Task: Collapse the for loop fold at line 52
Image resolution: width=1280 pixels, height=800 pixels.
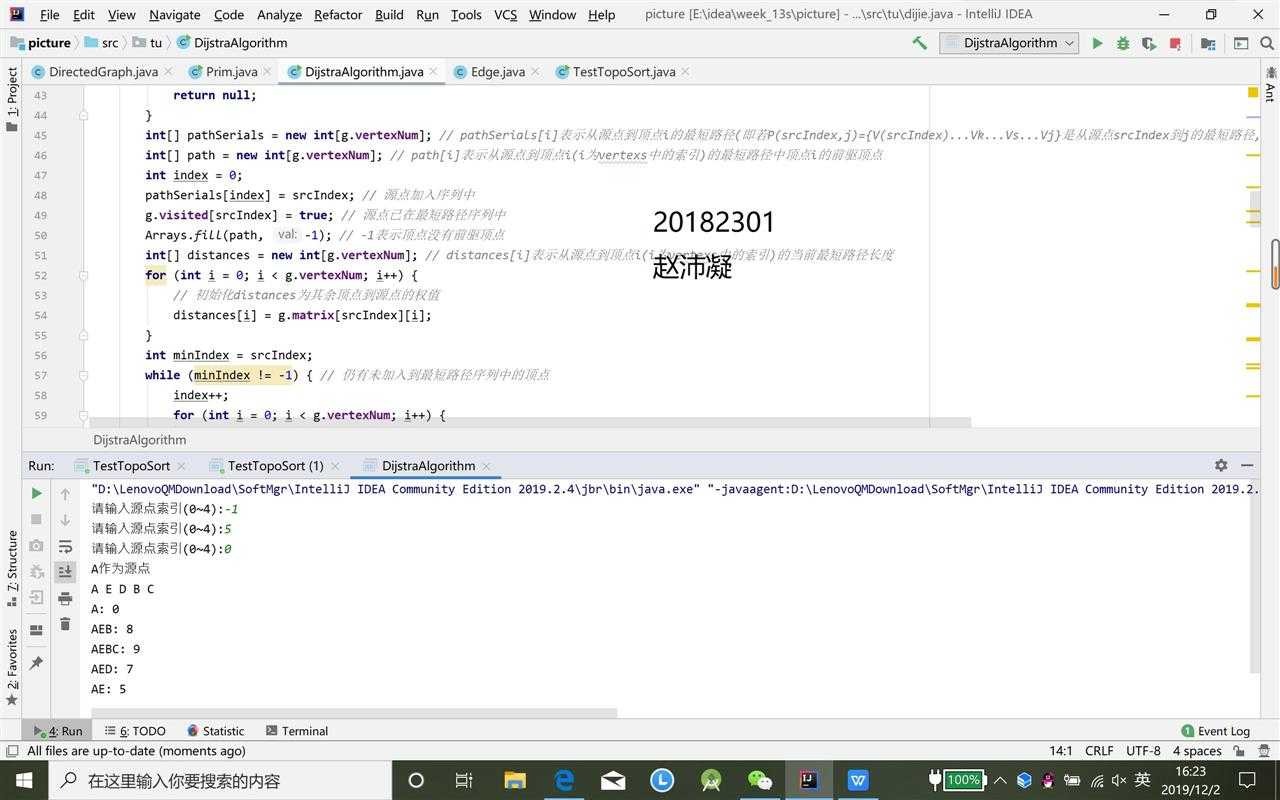Action: (x=84, y=275)
